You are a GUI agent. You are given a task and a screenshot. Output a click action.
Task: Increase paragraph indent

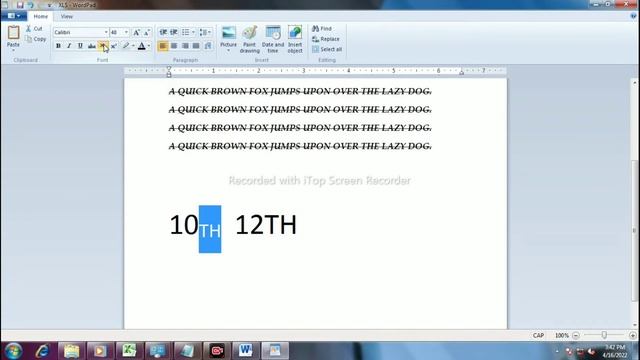point(174,32)
